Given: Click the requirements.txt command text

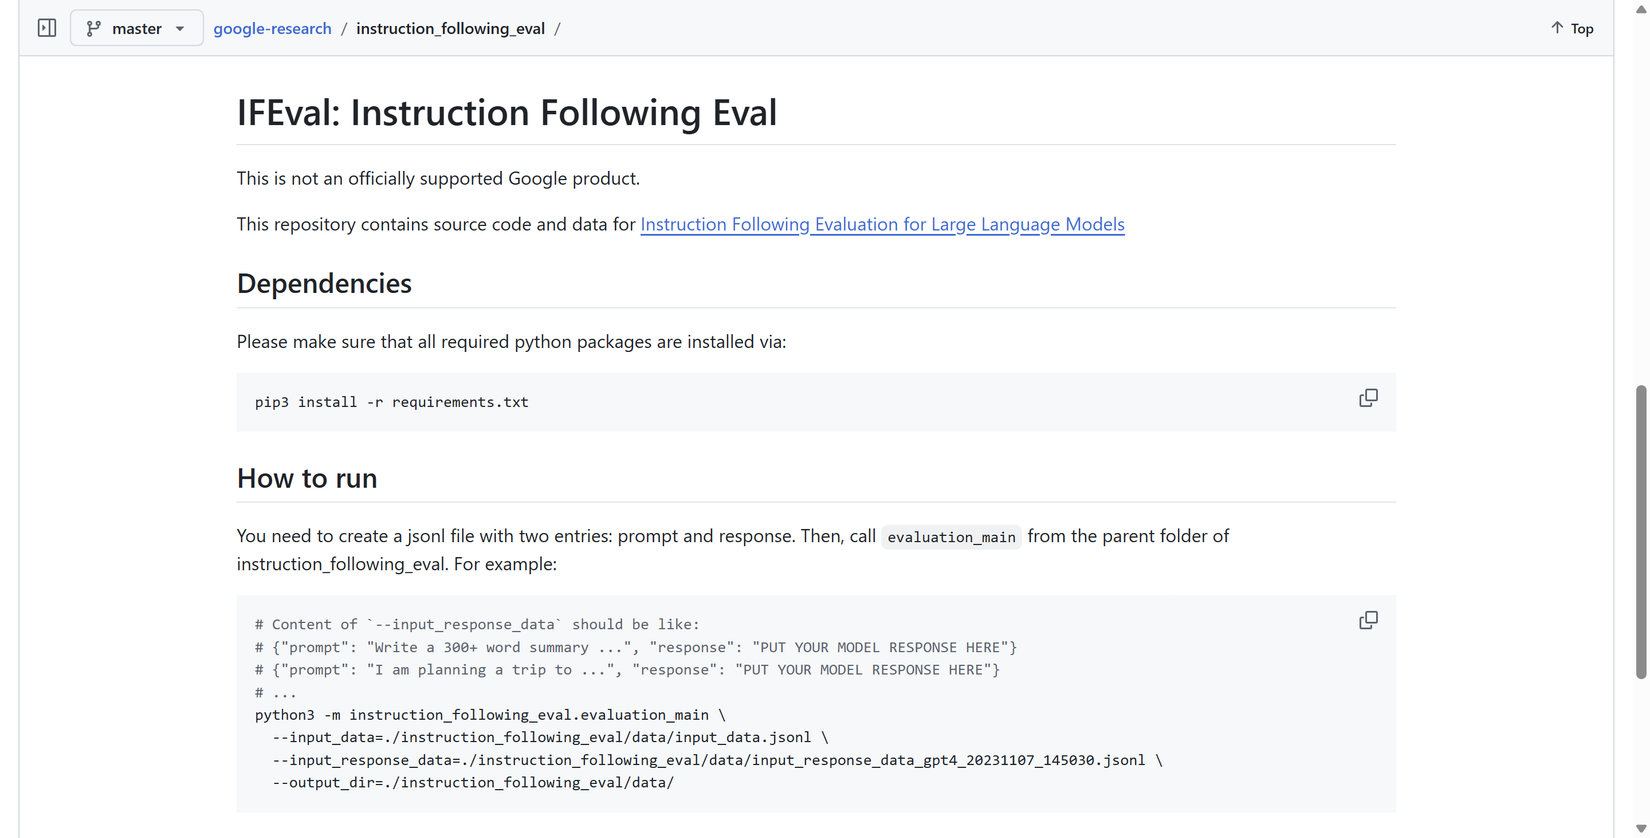Looking at the screenshot, I should point(460,402).
